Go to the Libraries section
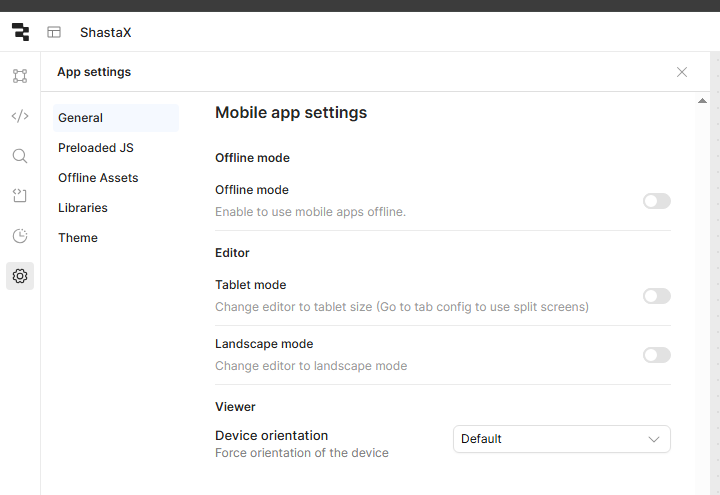Screen dimensions: 720x495 click(x=83, y=208)
